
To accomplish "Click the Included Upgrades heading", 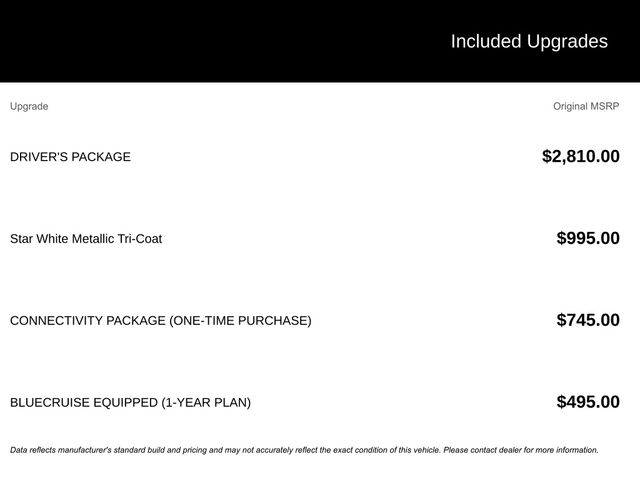I will (x=528, y=41).
